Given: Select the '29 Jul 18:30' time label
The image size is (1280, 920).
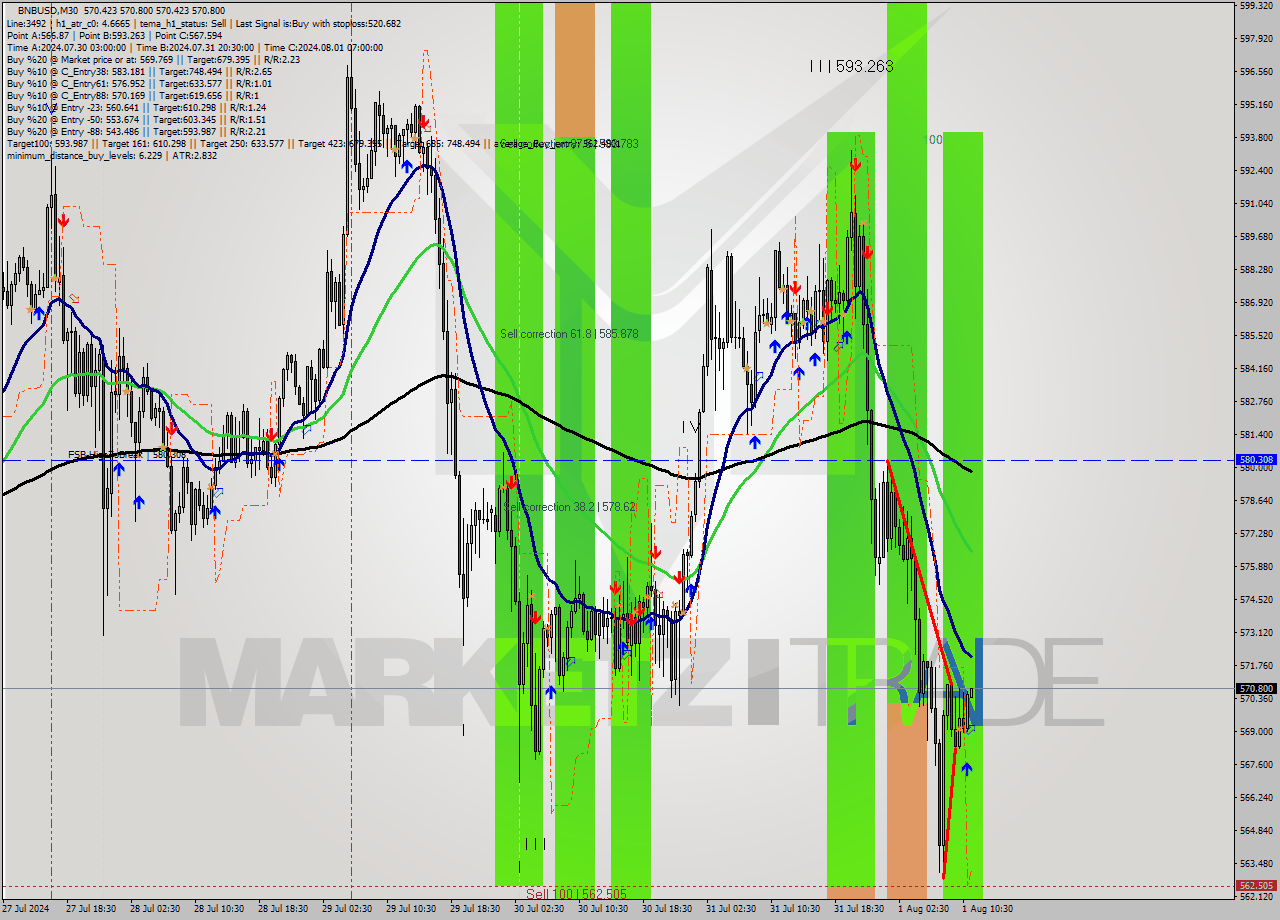Looking at the screenshot, I should pos(475,909).
